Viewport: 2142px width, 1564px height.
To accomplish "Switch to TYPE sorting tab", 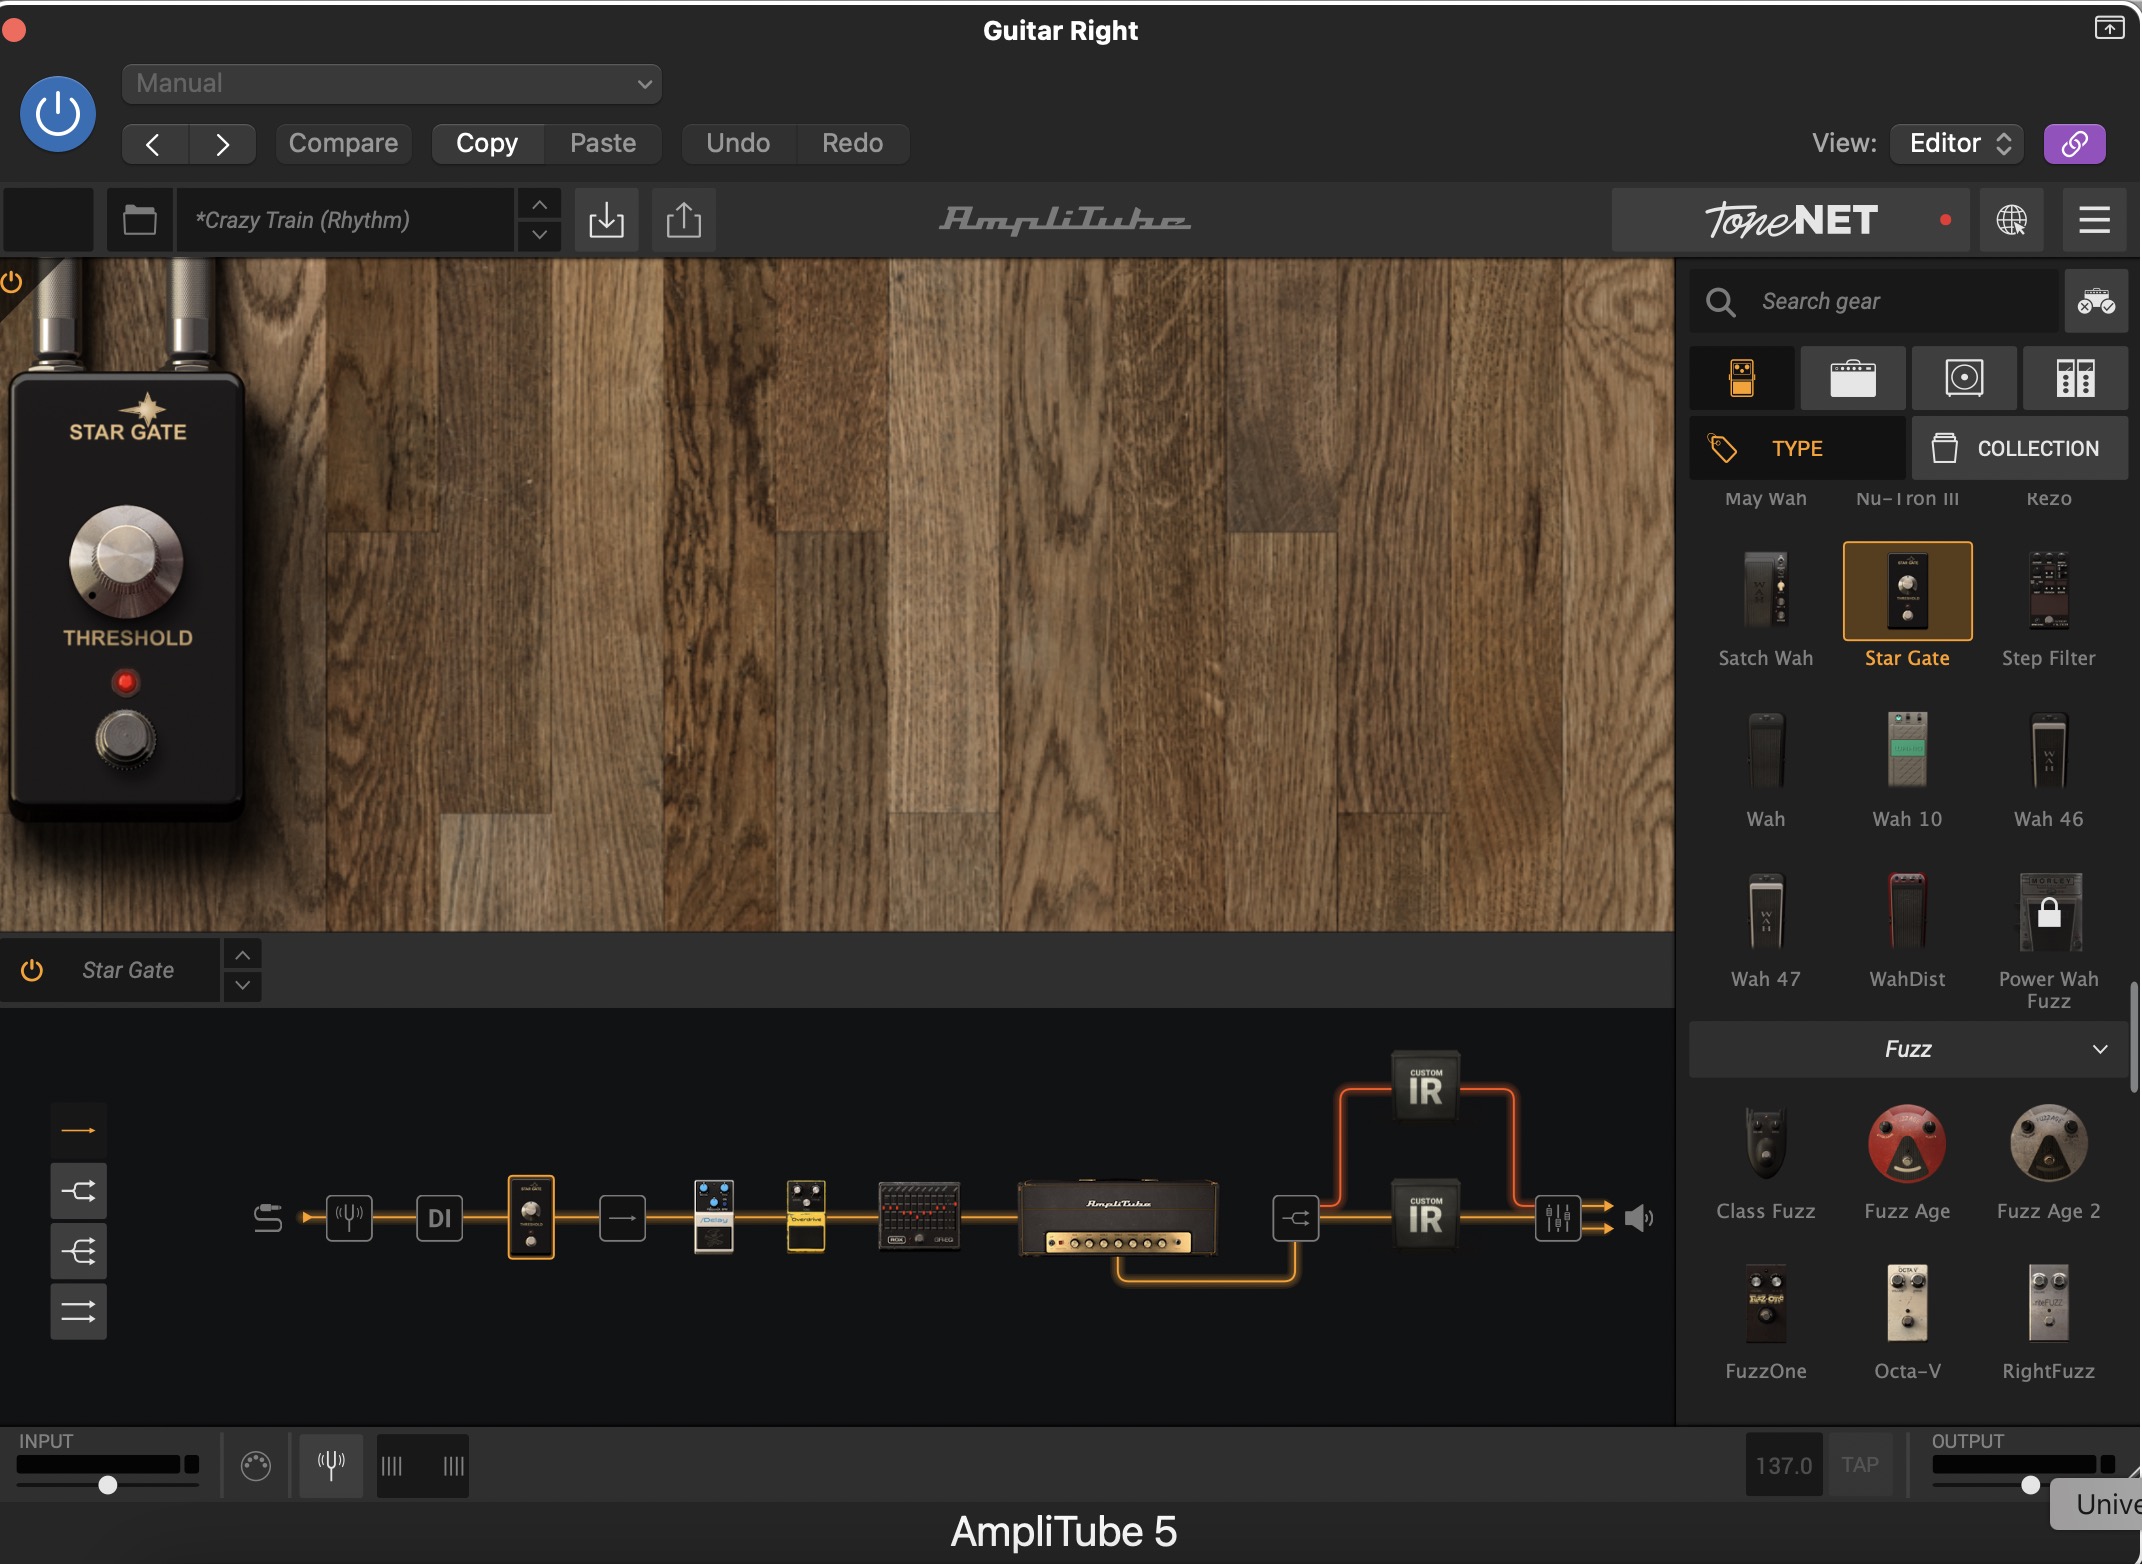I will [1796, 449].
